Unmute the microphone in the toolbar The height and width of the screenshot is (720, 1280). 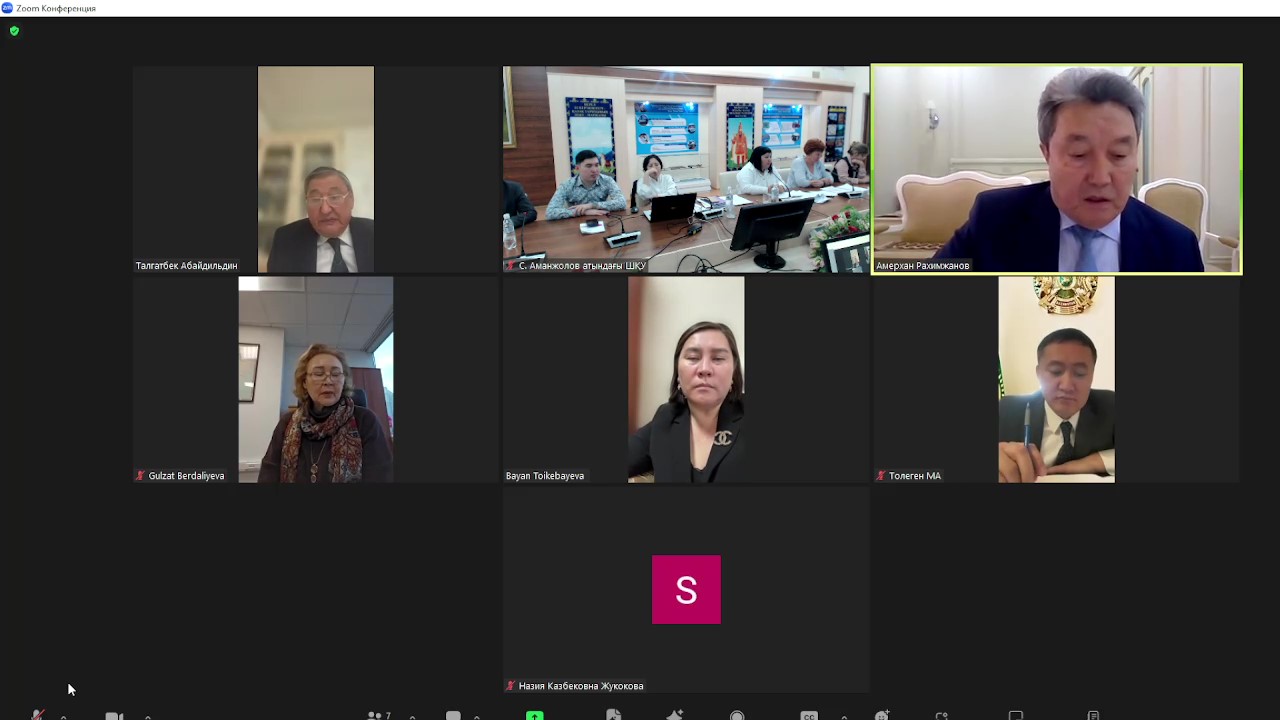coord(38,715)
